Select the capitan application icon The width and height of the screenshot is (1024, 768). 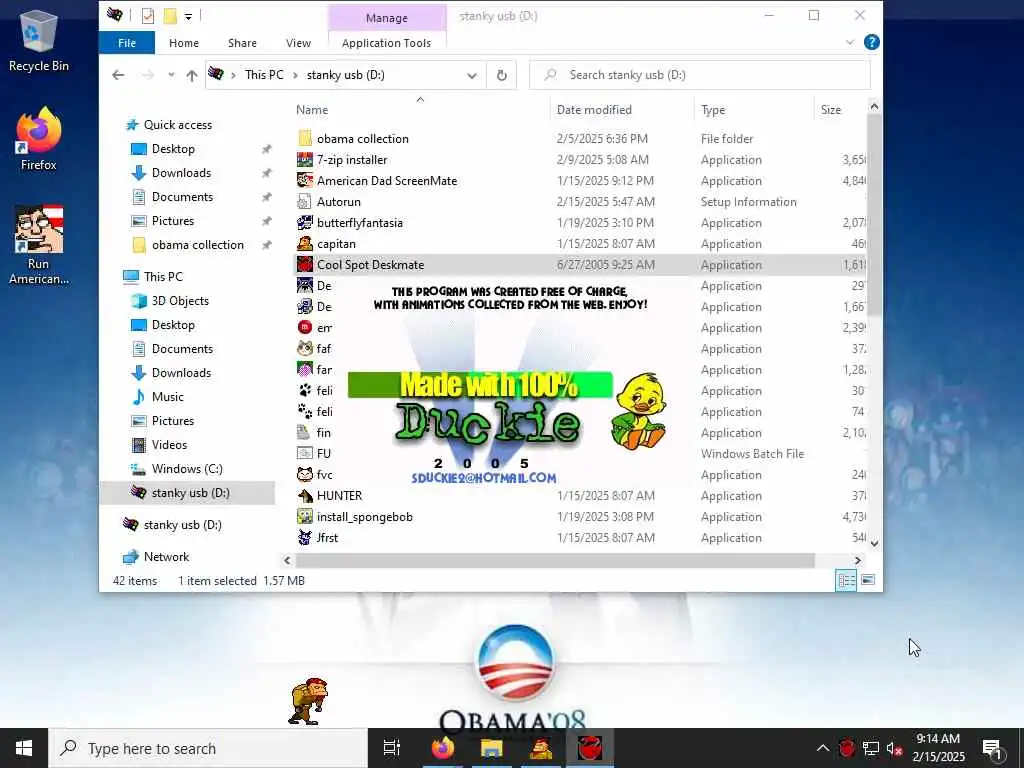click(x=305, y=244)
